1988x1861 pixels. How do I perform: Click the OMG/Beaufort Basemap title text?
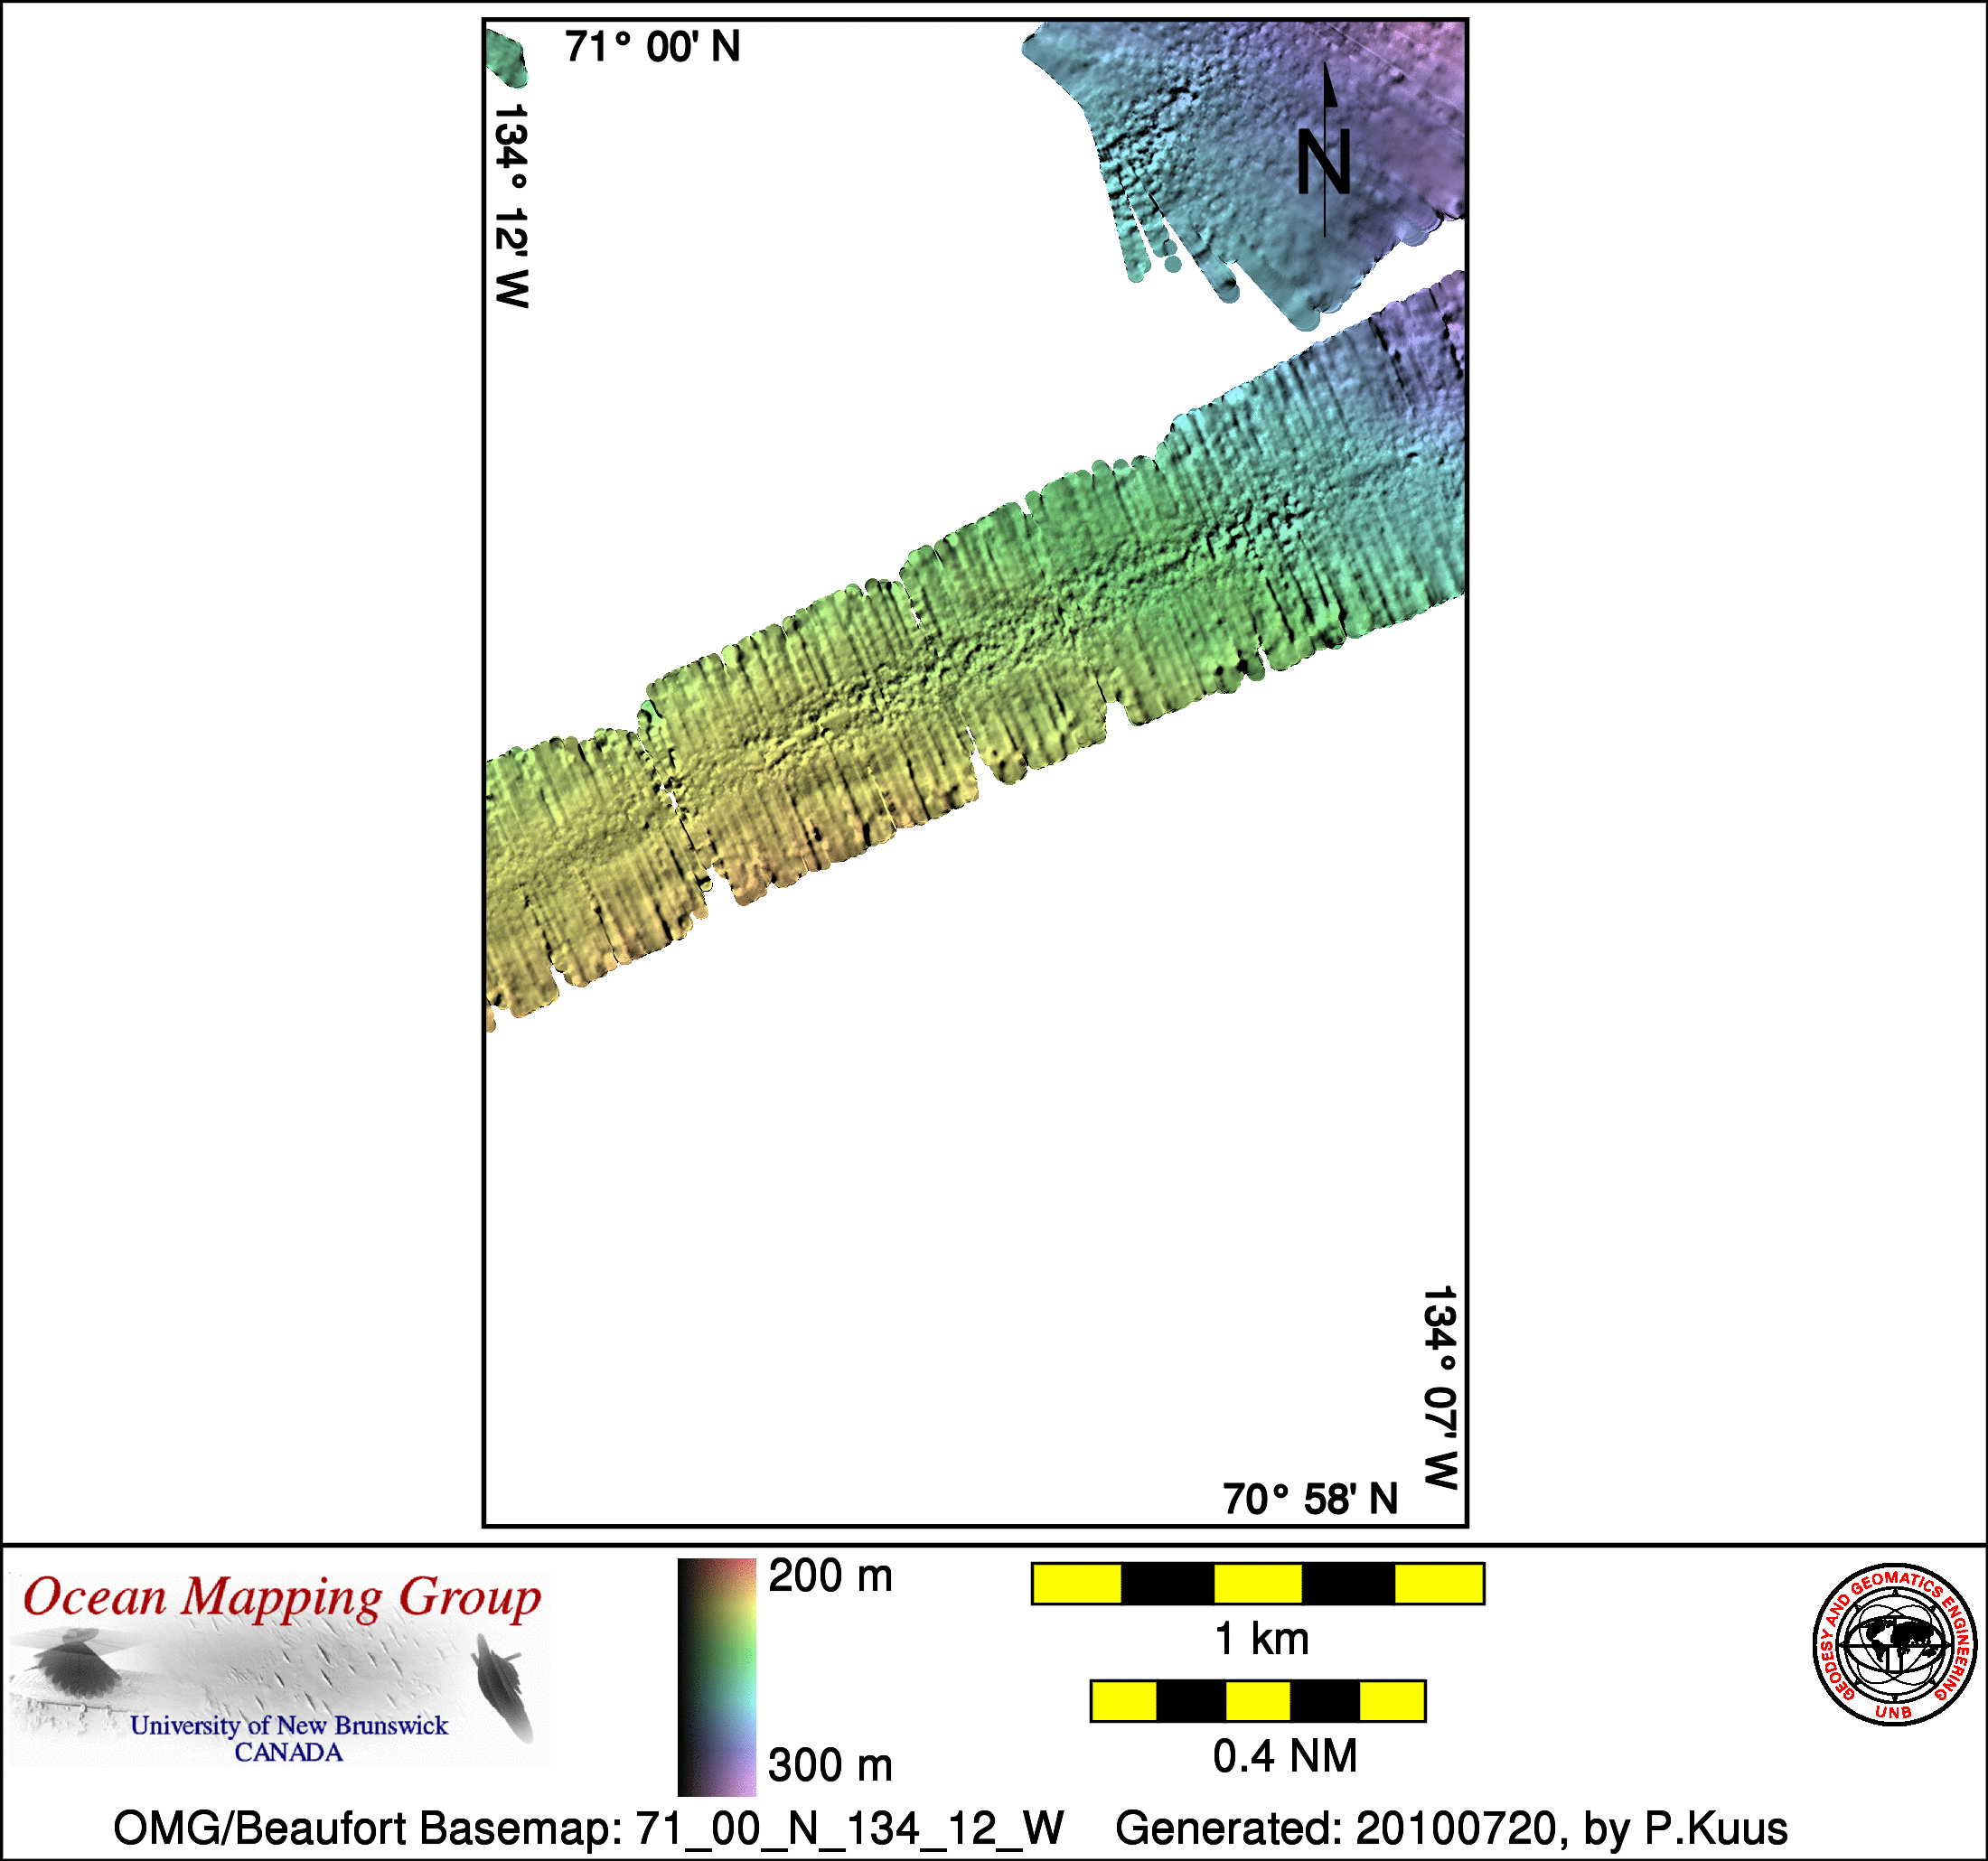pyautogui.click(x=588, y=1828)
